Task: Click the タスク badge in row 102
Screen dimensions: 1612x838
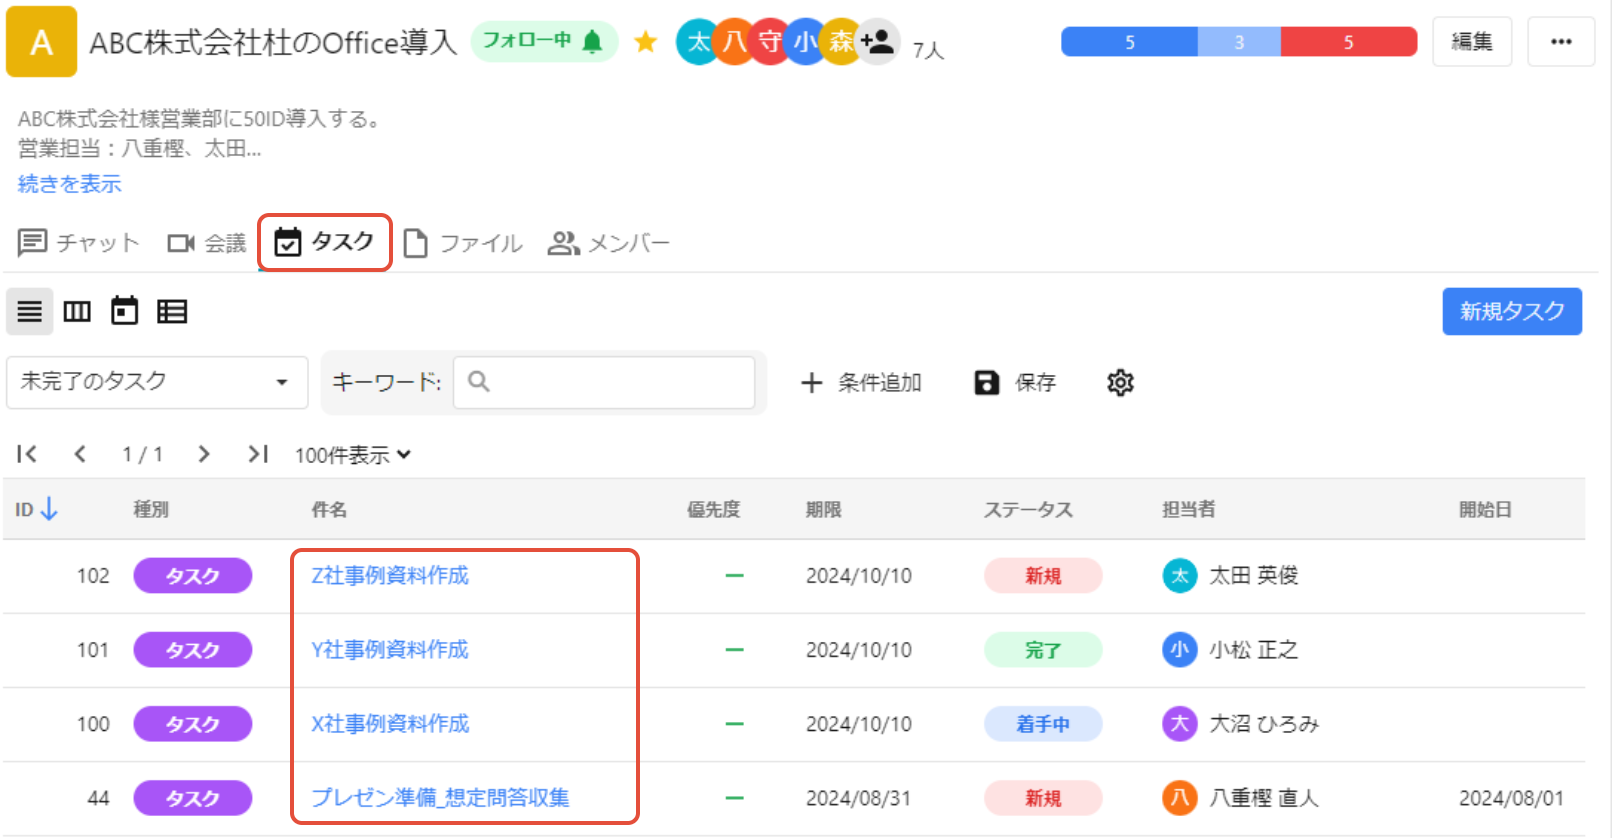Action: click(193, 576)
